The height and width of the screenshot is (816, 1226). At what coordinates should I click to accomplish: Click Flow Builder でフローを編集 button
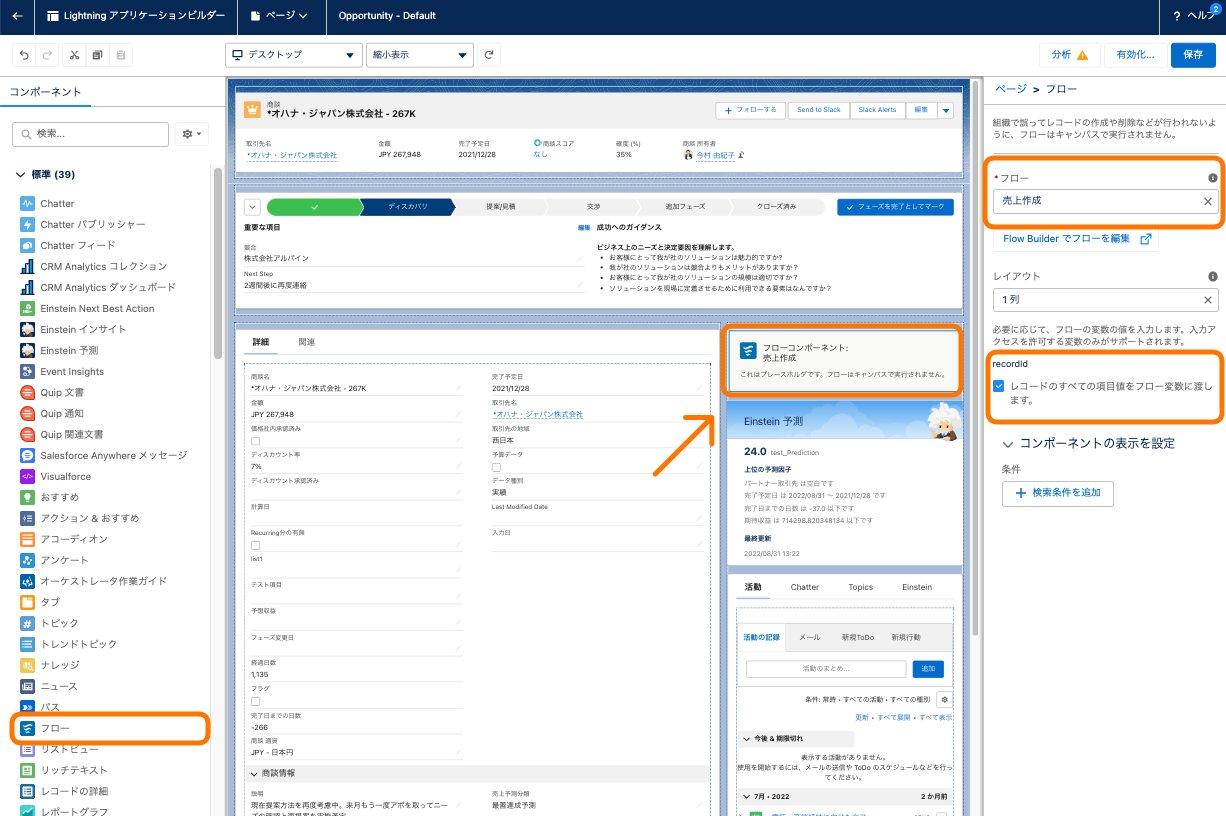[x=1076, y=239]
